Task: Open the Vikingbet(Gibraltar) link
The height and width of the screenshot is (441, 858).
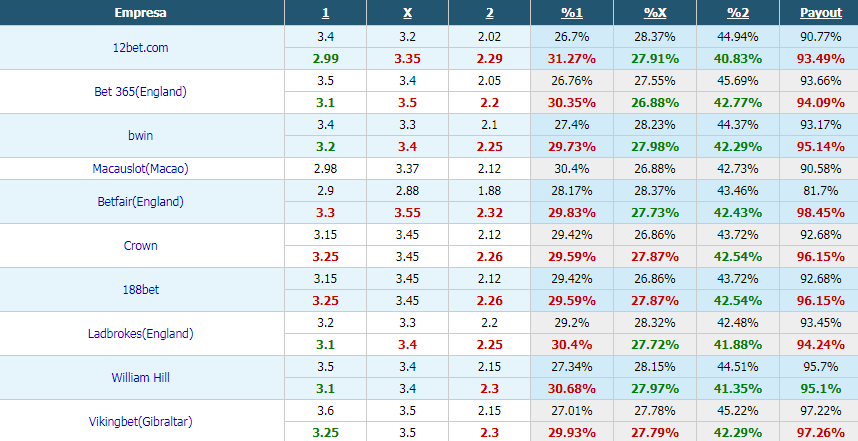Action: pyautogui.click(x=141, y=421)
